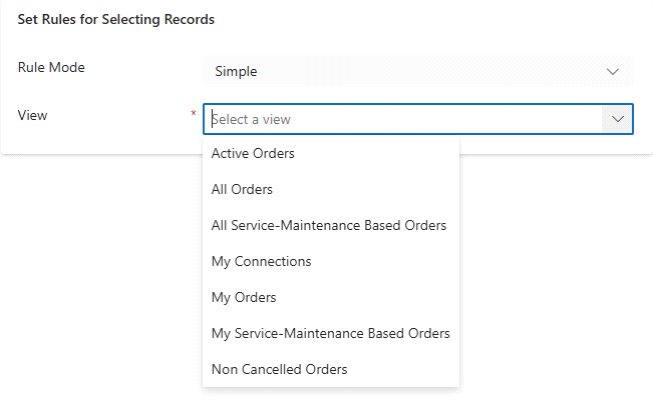
Task: Click the "Simple" value in Rule Mode
Action: 236,71
